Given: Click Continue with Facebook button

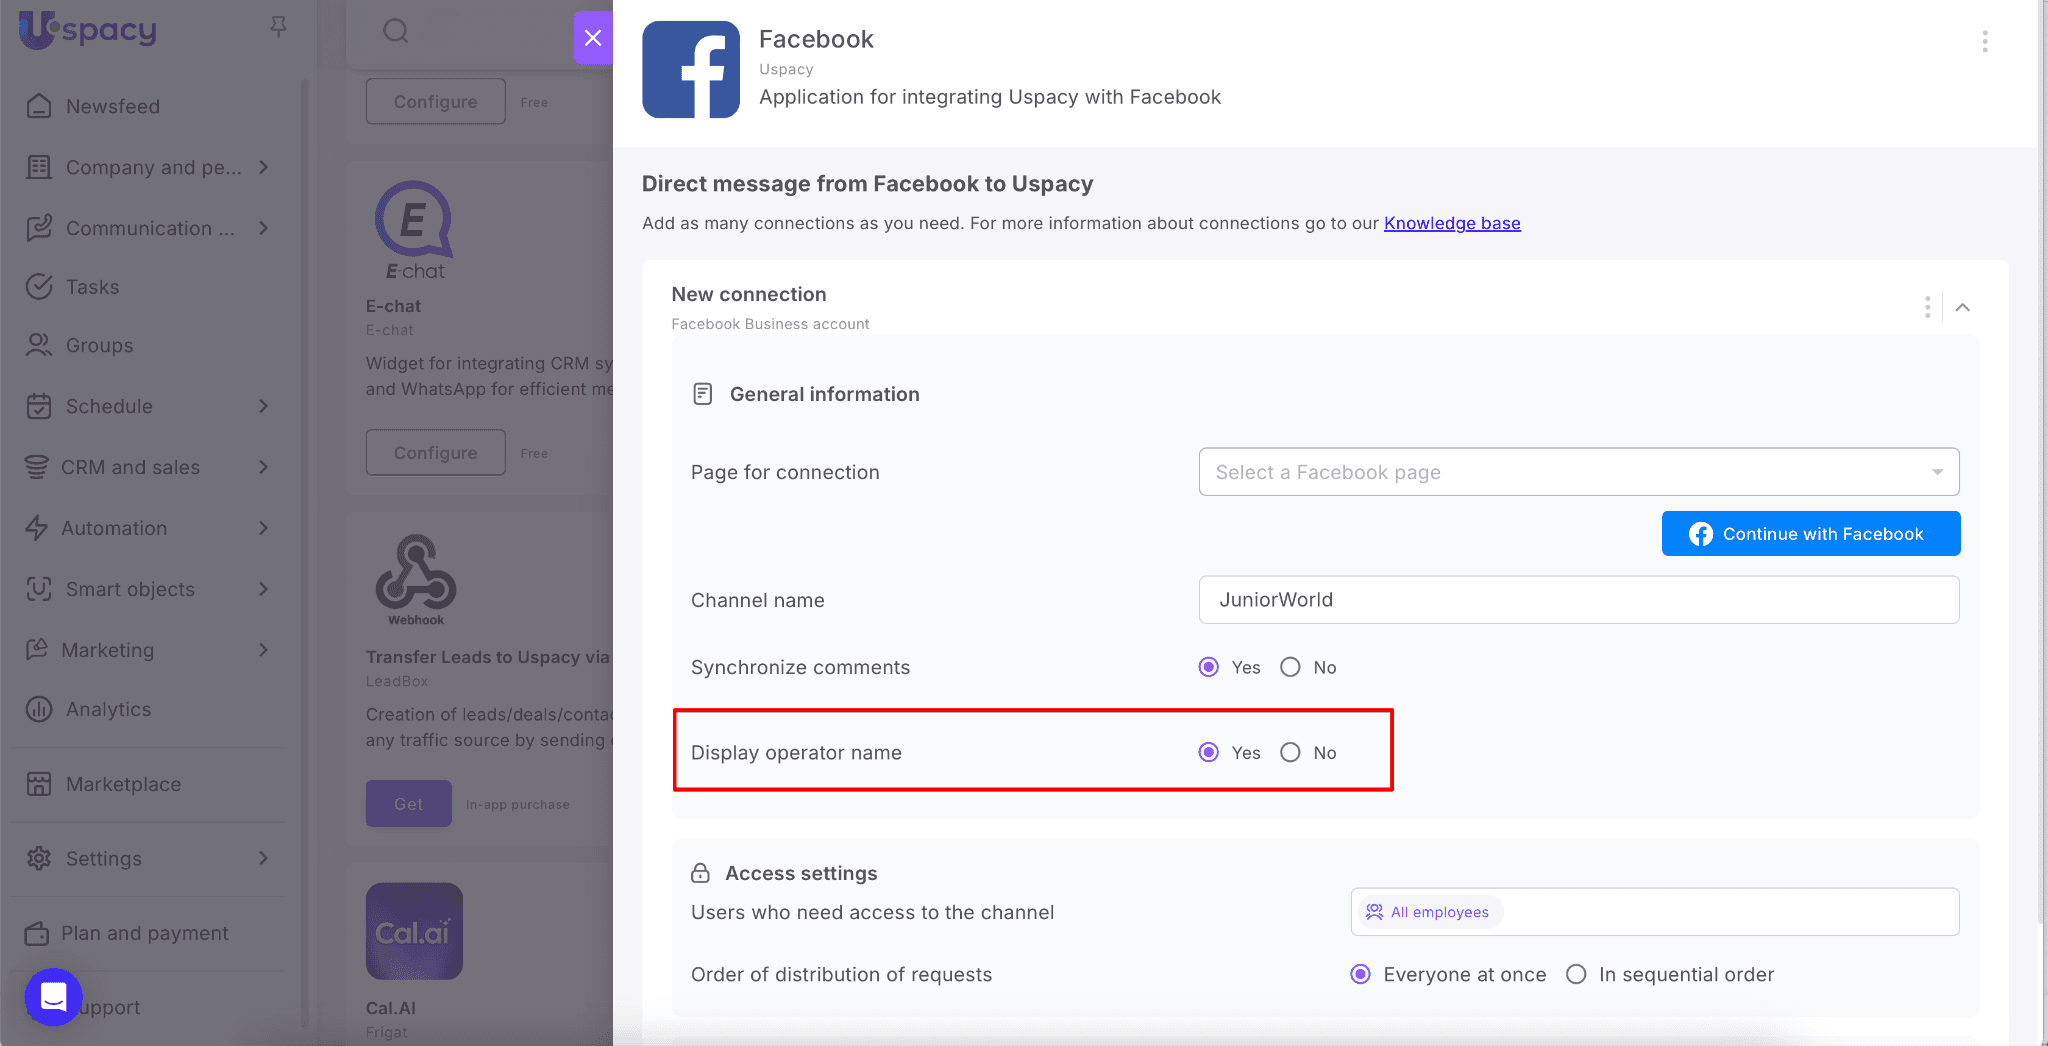Looking at the screenshot, I should [1810, 534].
